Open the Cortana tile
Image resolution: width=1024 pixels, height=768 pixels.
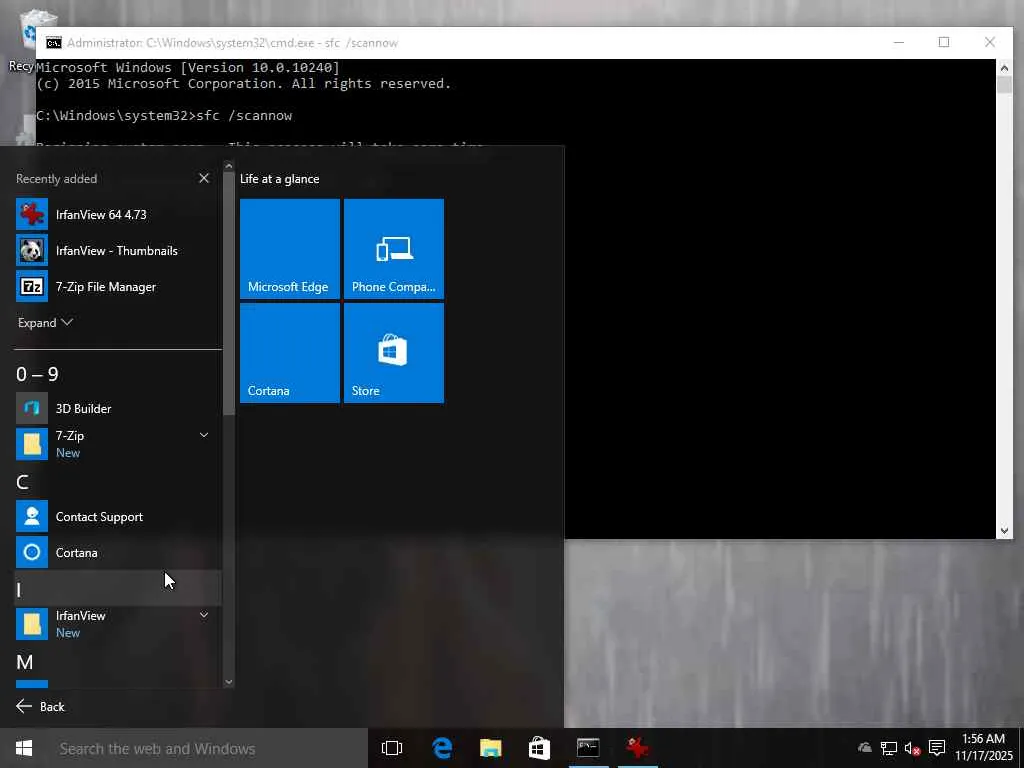pyautogui.click(x=290, y=353)
